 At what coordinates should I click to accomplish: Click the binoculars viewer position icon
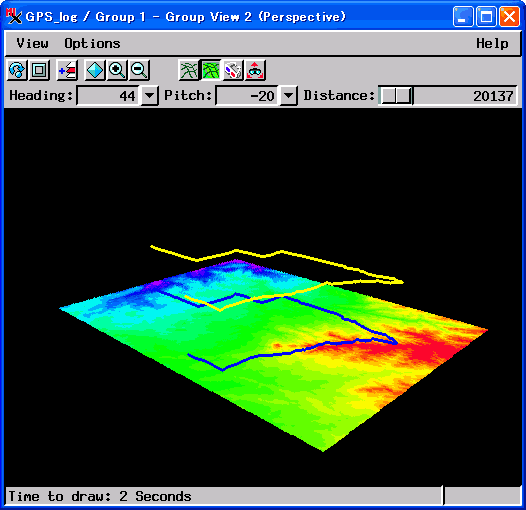[x=255, y=70]
